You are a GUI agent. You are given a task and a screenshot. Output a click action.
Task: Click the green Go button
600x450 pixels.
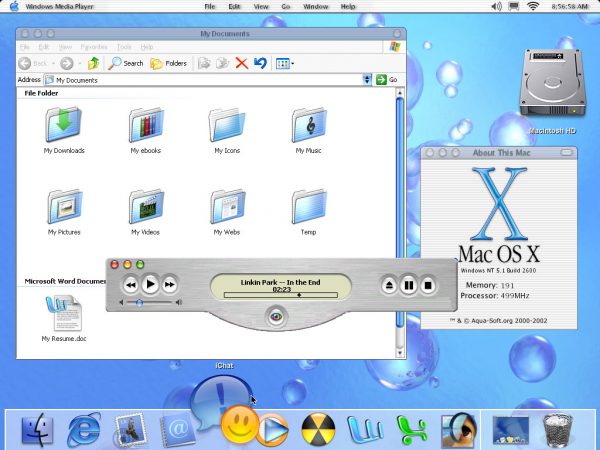pyautogui.click(x=386, y=80)
